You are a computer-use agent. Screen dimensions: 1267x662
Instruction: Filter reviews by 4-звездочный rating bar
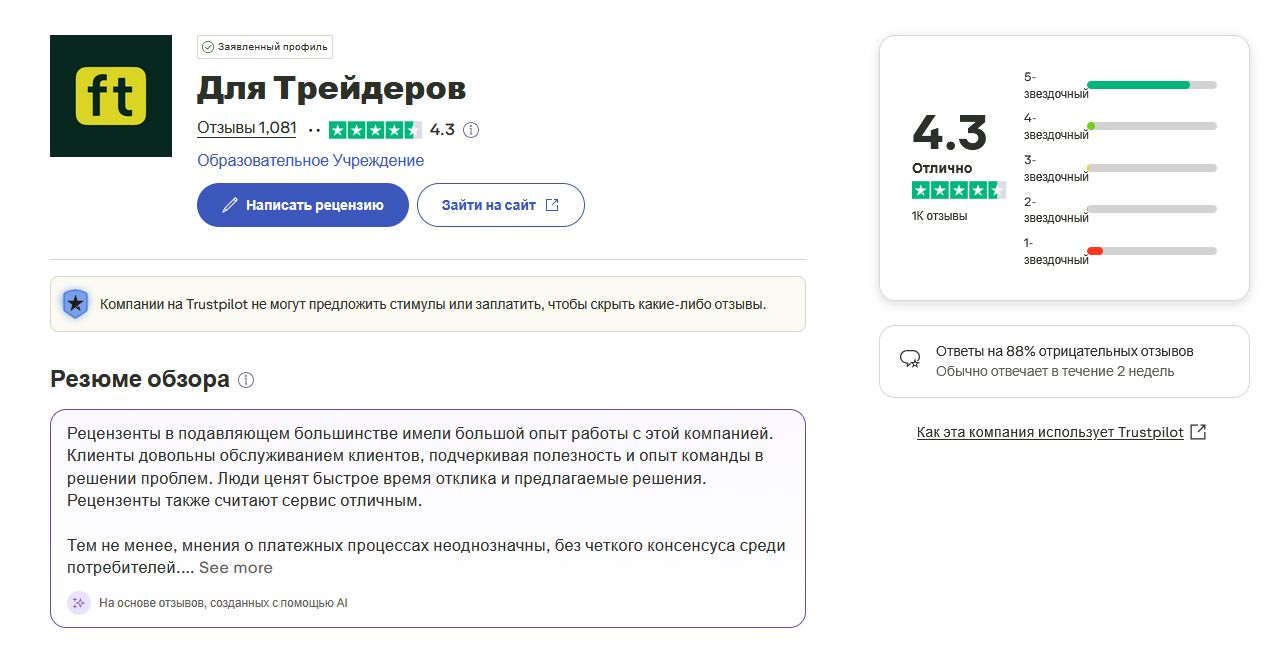click(1120, 126)
